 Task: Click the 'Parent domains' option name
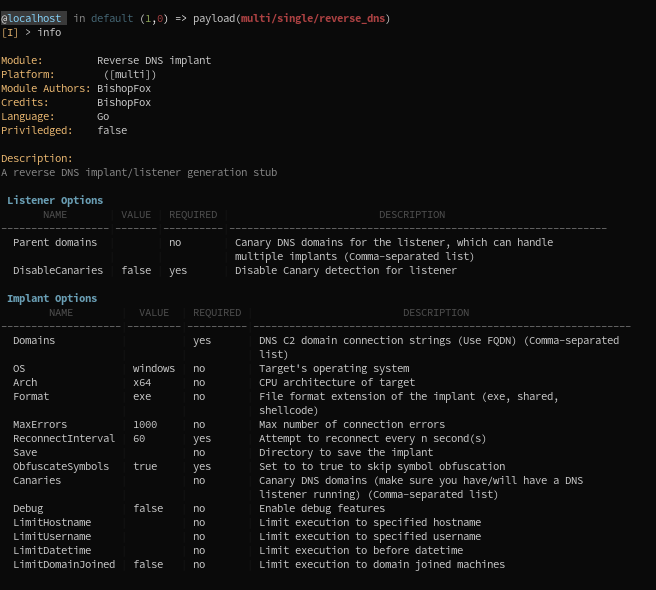tap(55, 242)
